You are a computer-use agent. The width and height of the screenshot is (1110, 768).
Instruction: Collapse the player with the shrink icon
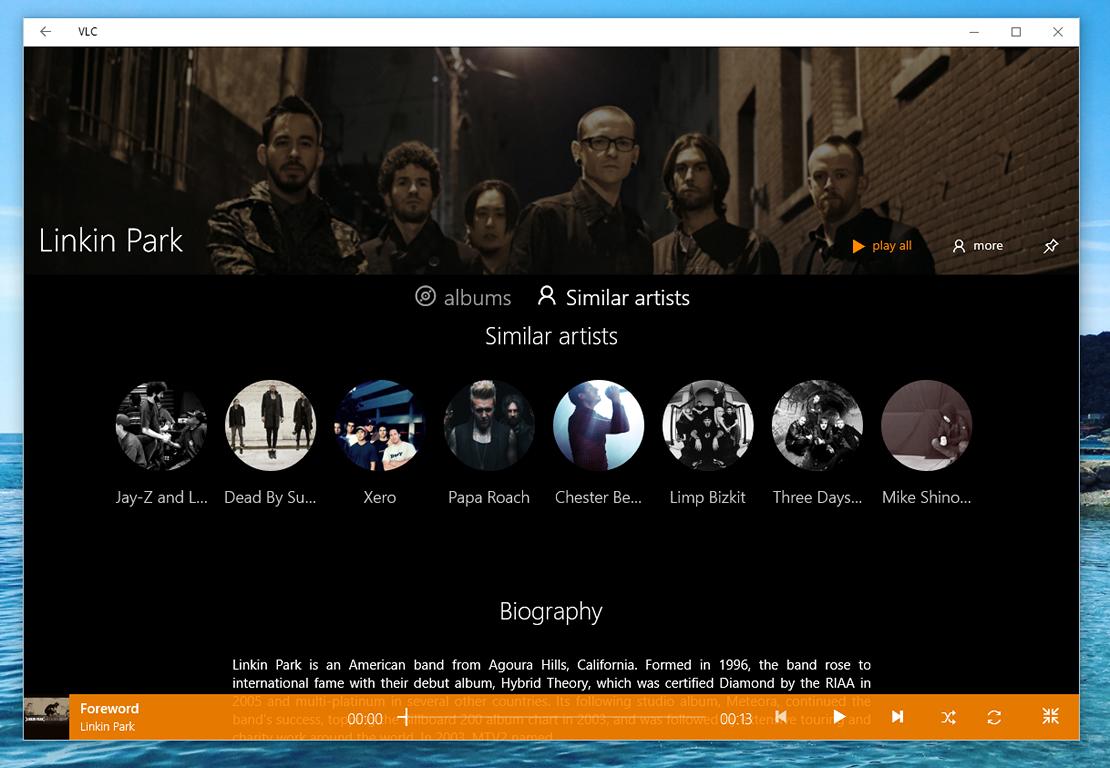[x=1051, y=716]
